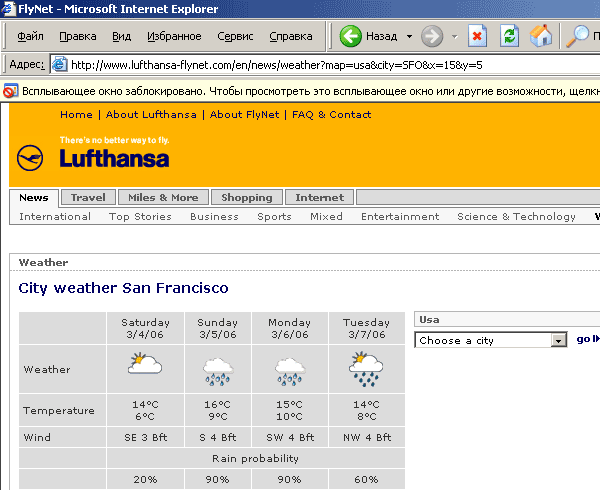This screenshot has width=600, height=490.
Task: Click the Saturday partly cloudy weather icon
Action: point(145,363)
